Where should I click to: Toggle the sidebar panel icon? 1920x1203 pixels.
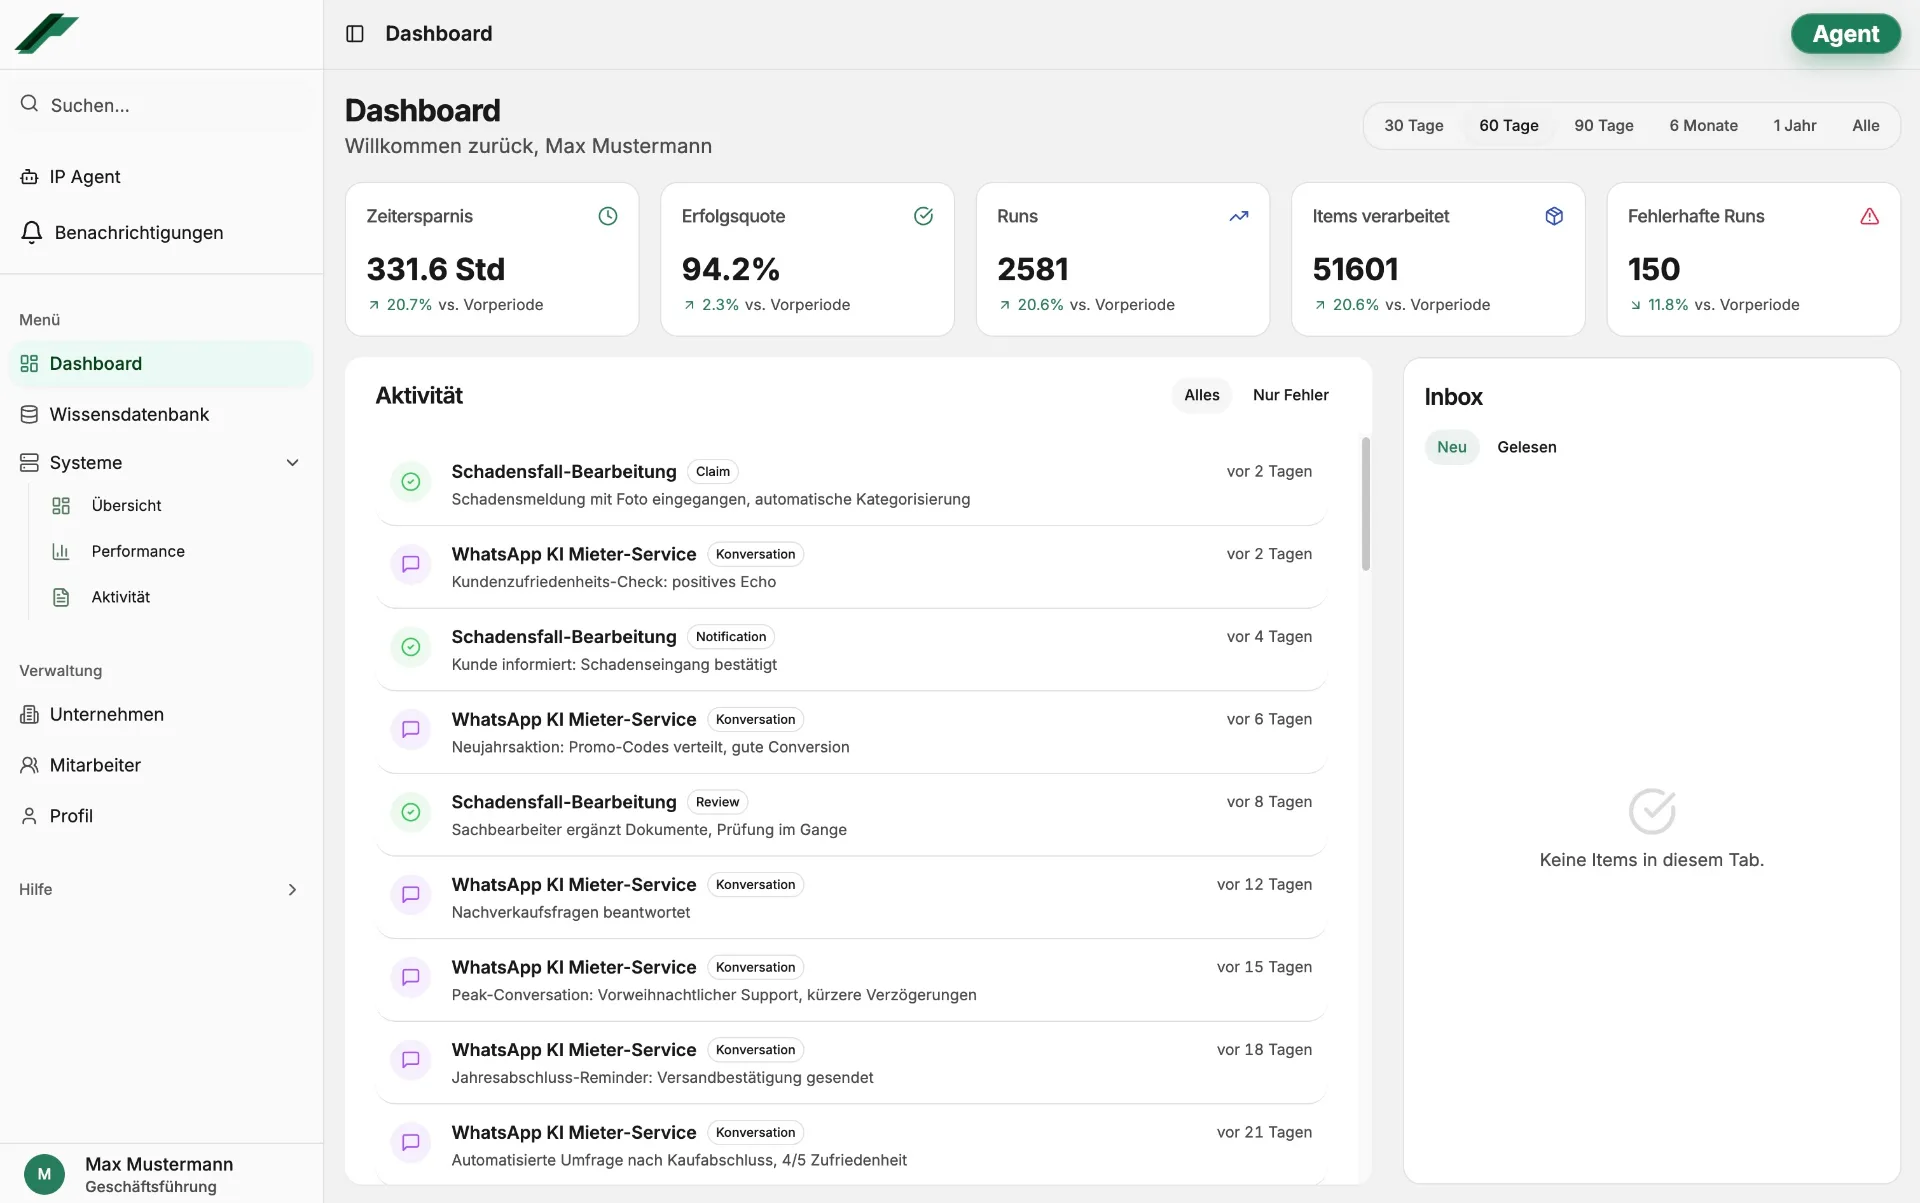[354, 34]
